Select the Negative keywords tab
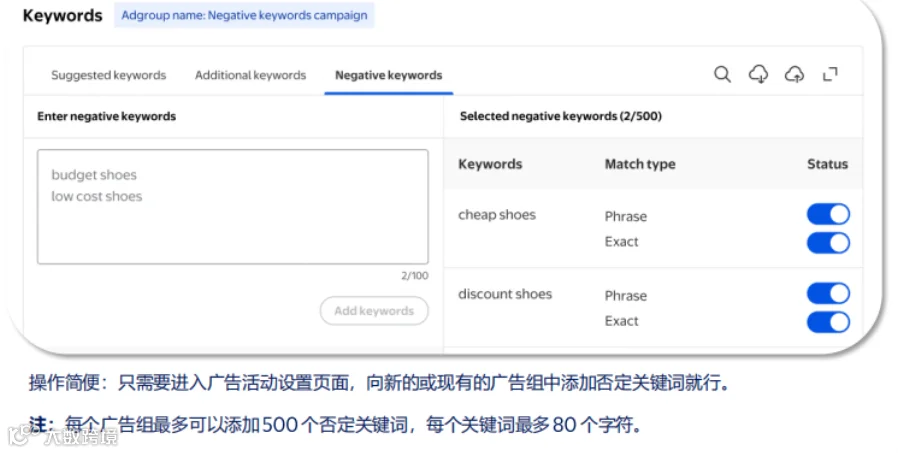898x453 pixels. (x=388, y=75)
